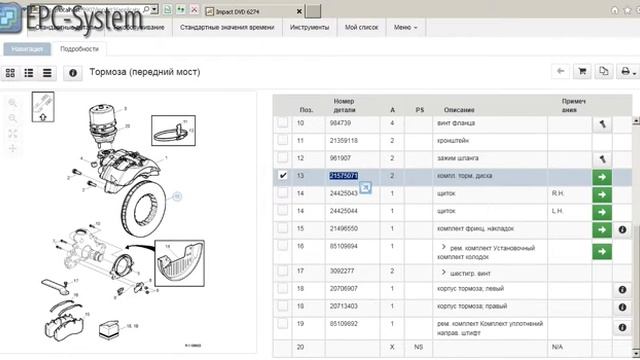The height and width of the screenshot is (360, 640).
Task: Open Мой список menu
Action: tap(362, 27)
